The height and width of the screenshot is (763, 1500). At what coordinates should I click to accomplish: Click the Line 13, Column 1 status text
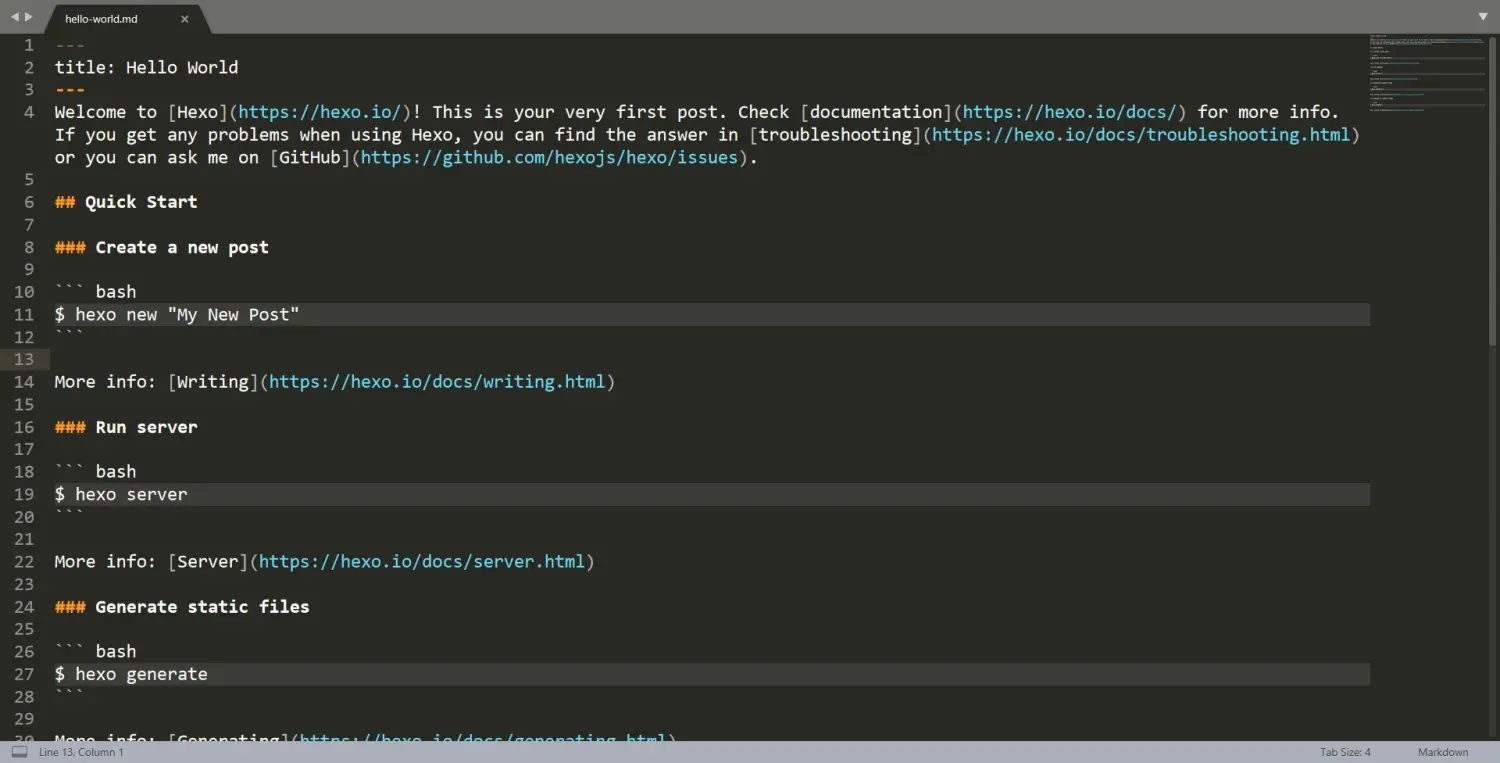[81, 752]
